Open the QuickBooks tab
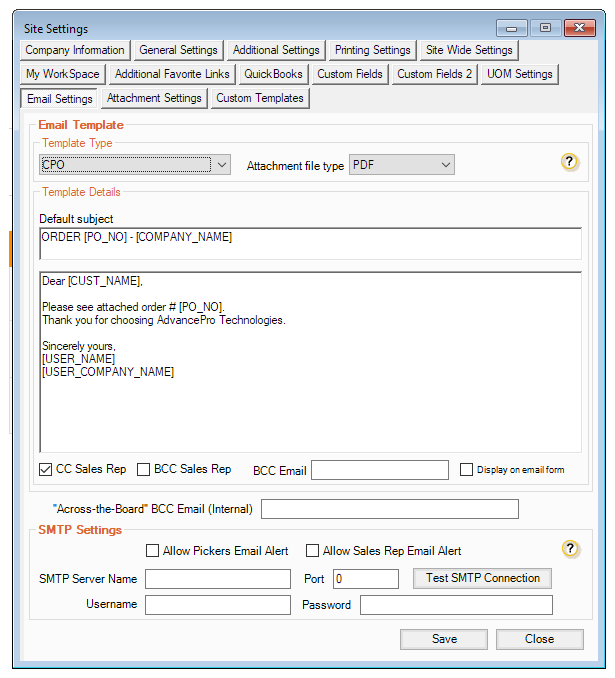The width and height of the screenshot is (615, 678). click(273, 74)
